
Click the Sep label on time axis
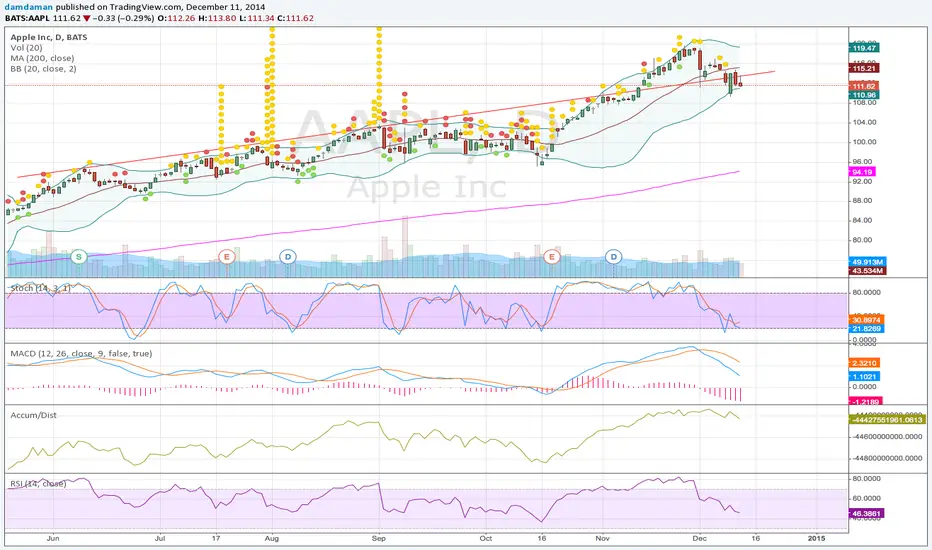click(379, 538)
